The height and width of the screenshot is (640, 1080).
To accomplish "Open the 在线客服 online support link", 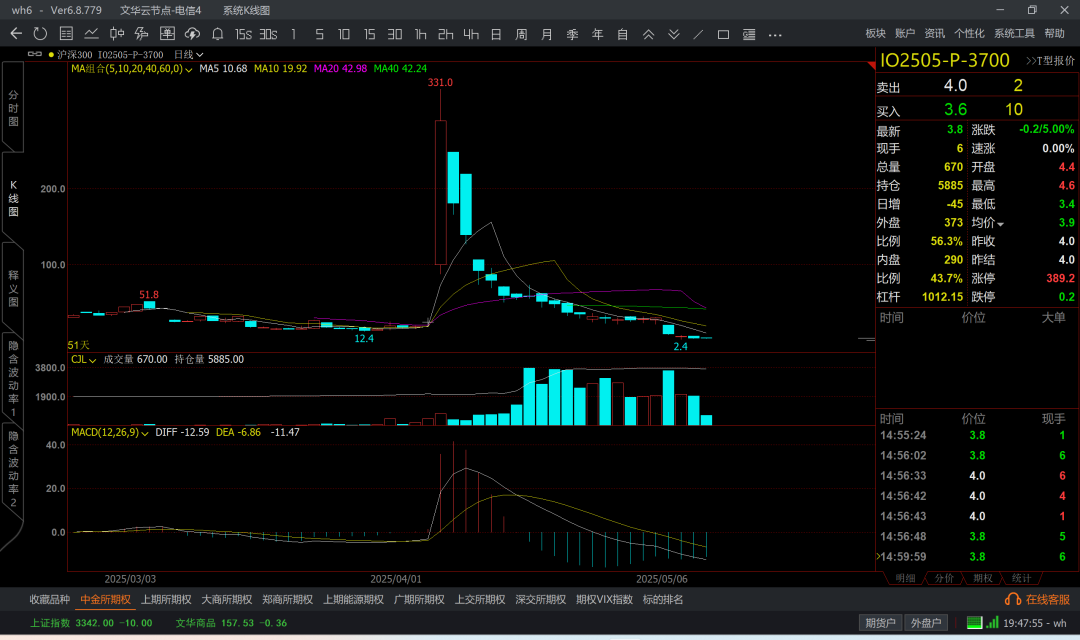I will pyautogui.click(x=1037, y=600).
